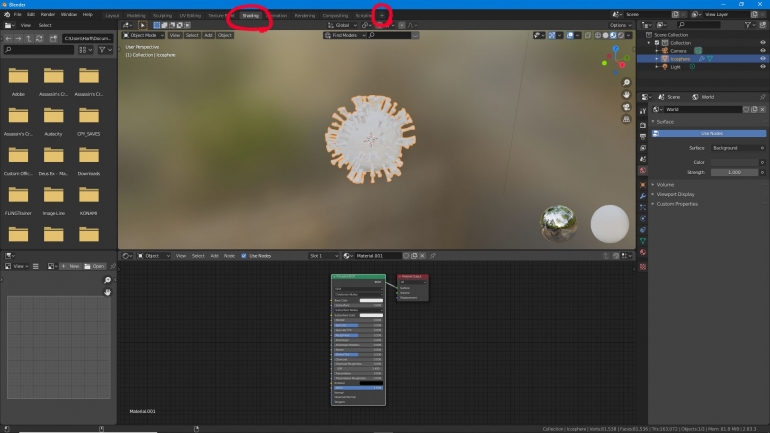Hide the Camera object in viewport
The image size is (770, 433).
click(763, 51)
